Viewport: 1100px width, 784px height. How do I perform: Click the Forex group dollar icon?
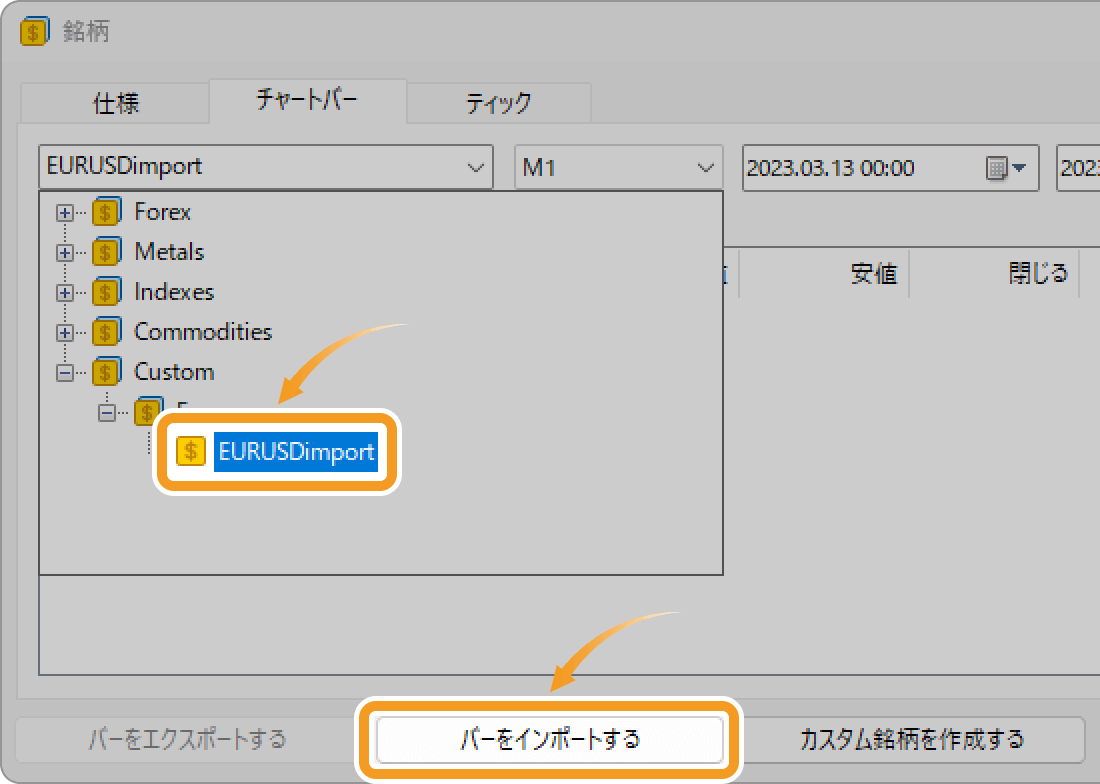point(107,212)
